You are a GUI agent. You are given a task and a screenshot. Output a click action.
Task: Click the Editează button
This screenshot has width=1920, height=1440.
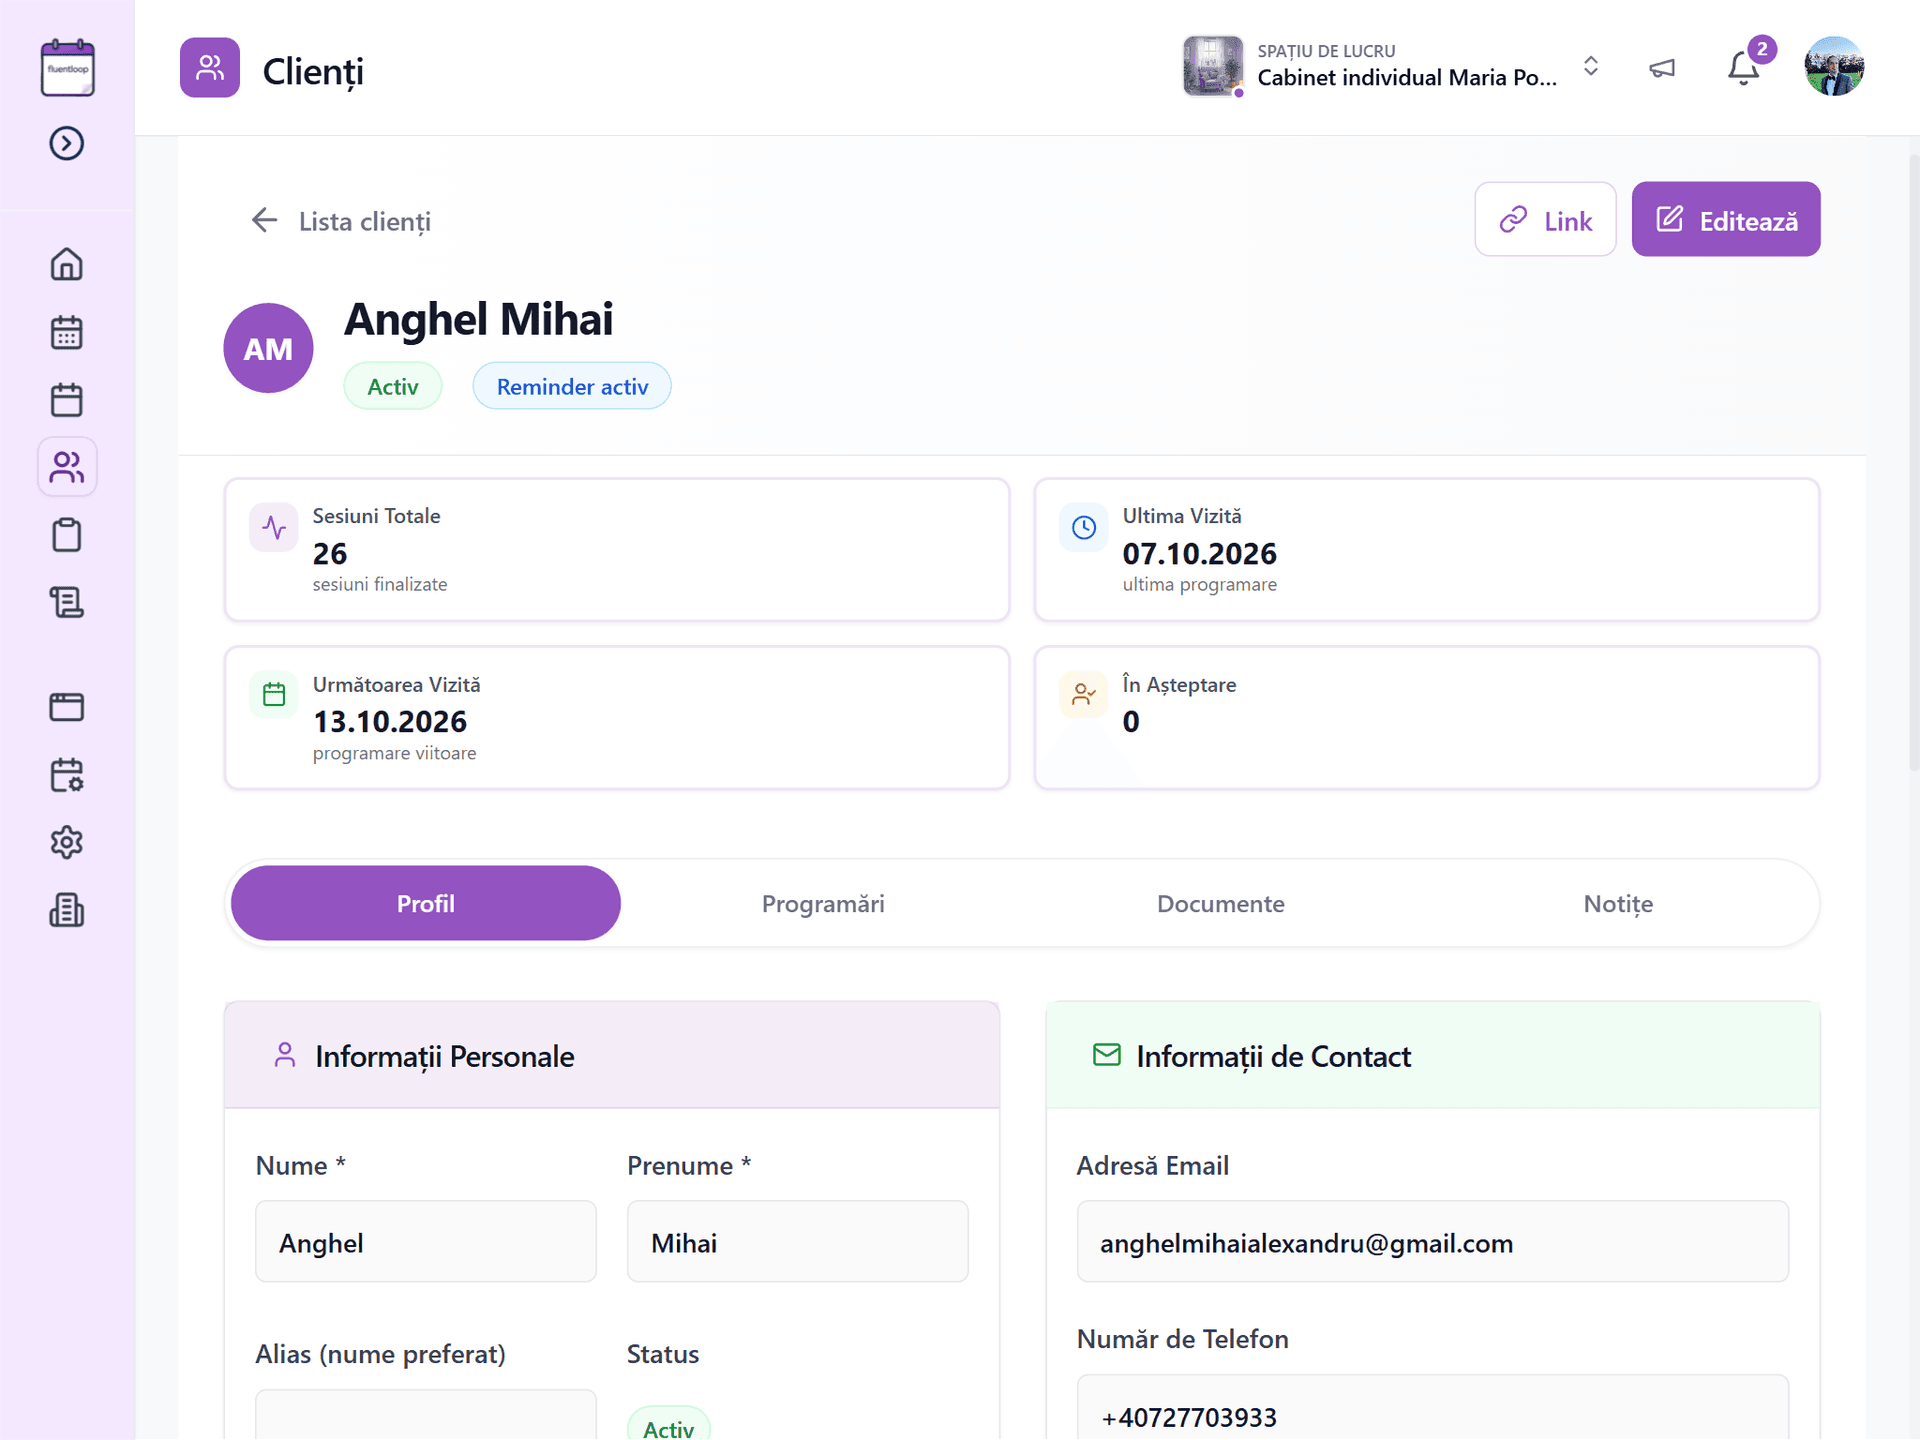(x=1726, y=219)
